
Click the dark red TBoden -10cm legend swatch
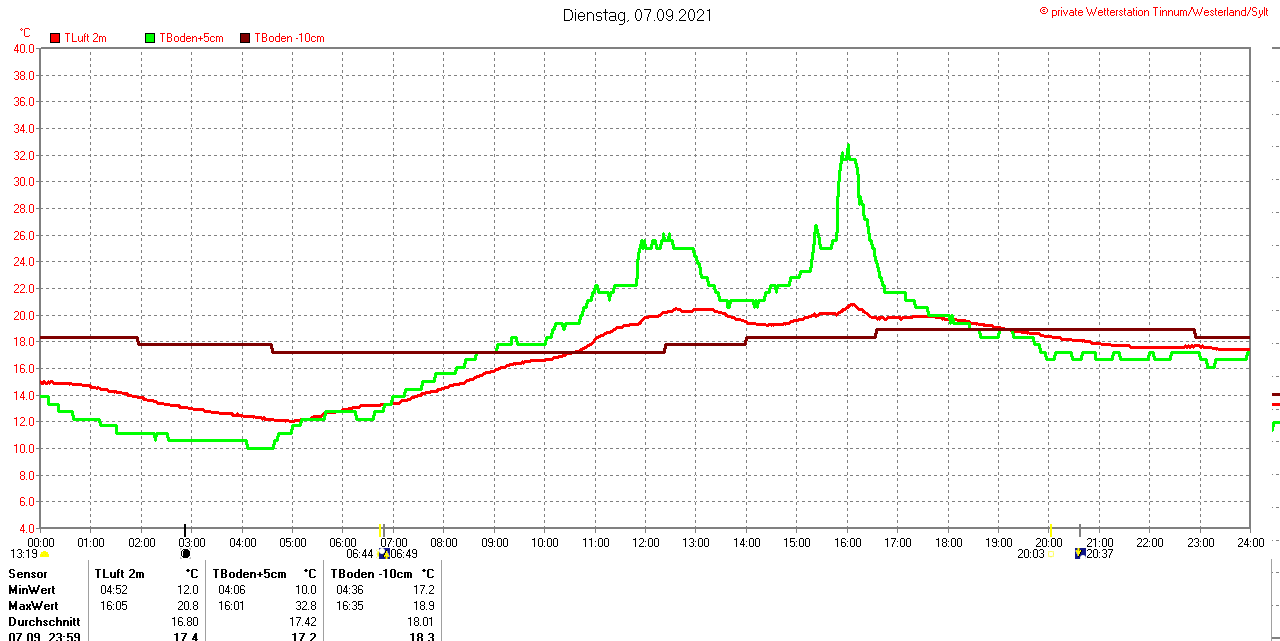245,38
